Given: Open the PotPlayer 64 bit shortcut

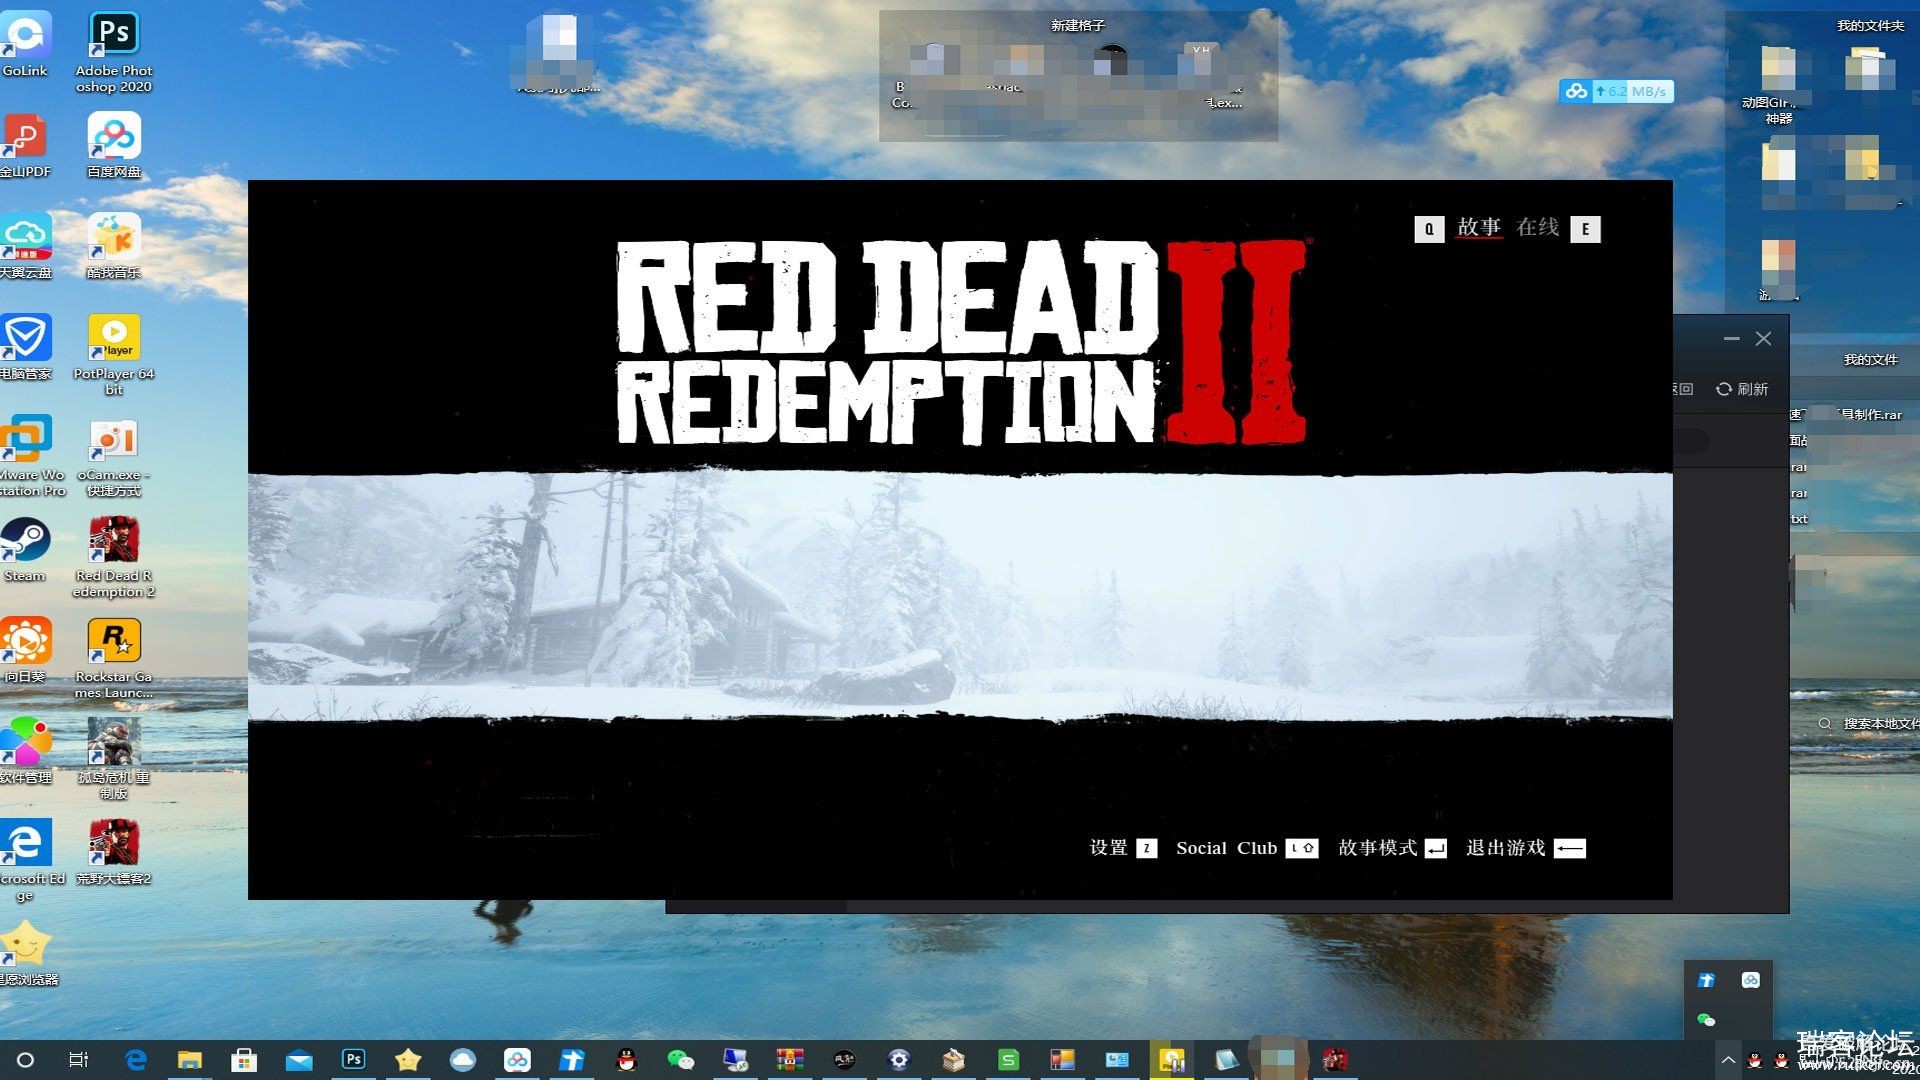Looking at the screenshot, I should [x=113, y=355].
